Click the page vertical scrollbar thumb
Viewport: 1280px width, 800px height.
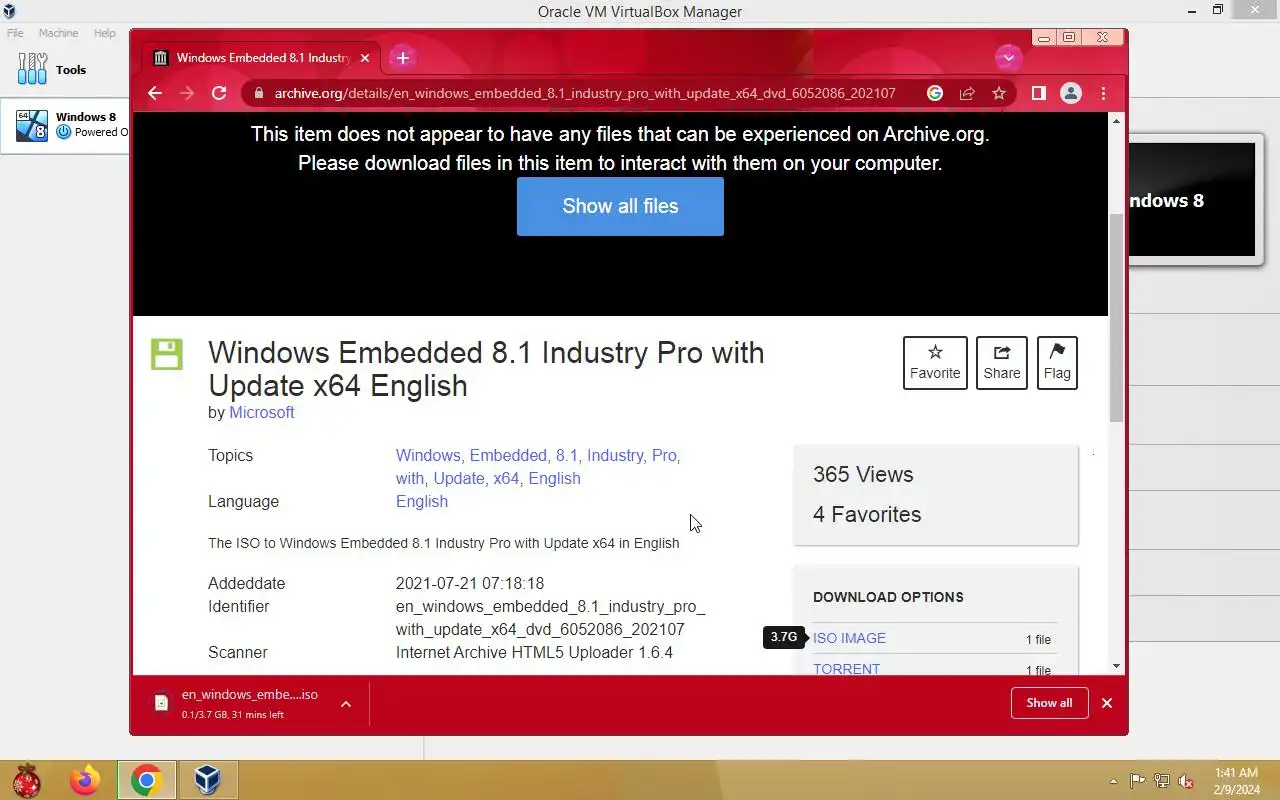pyautogui.click(x=1117, y=316)
